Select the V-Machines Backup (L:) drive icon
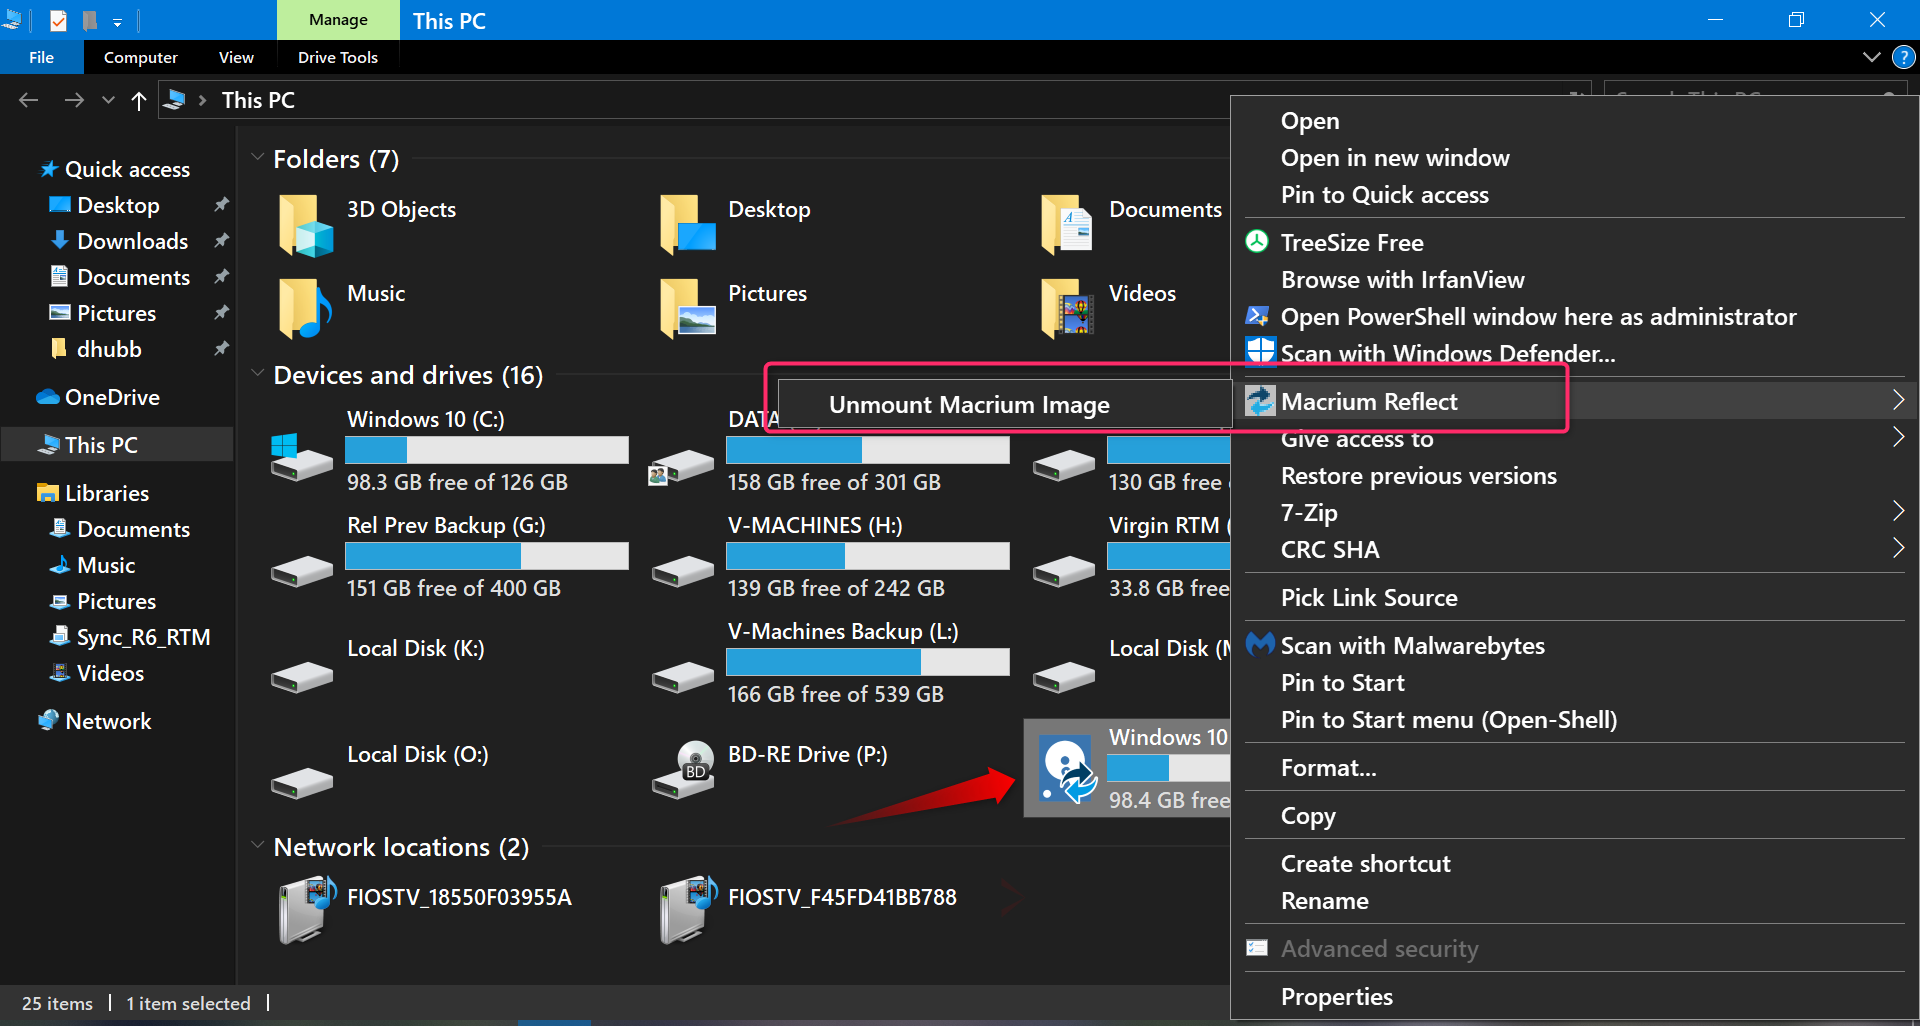Viewport: 1920px width, 1026px height. pyautogui.click(x=683, y=677)
